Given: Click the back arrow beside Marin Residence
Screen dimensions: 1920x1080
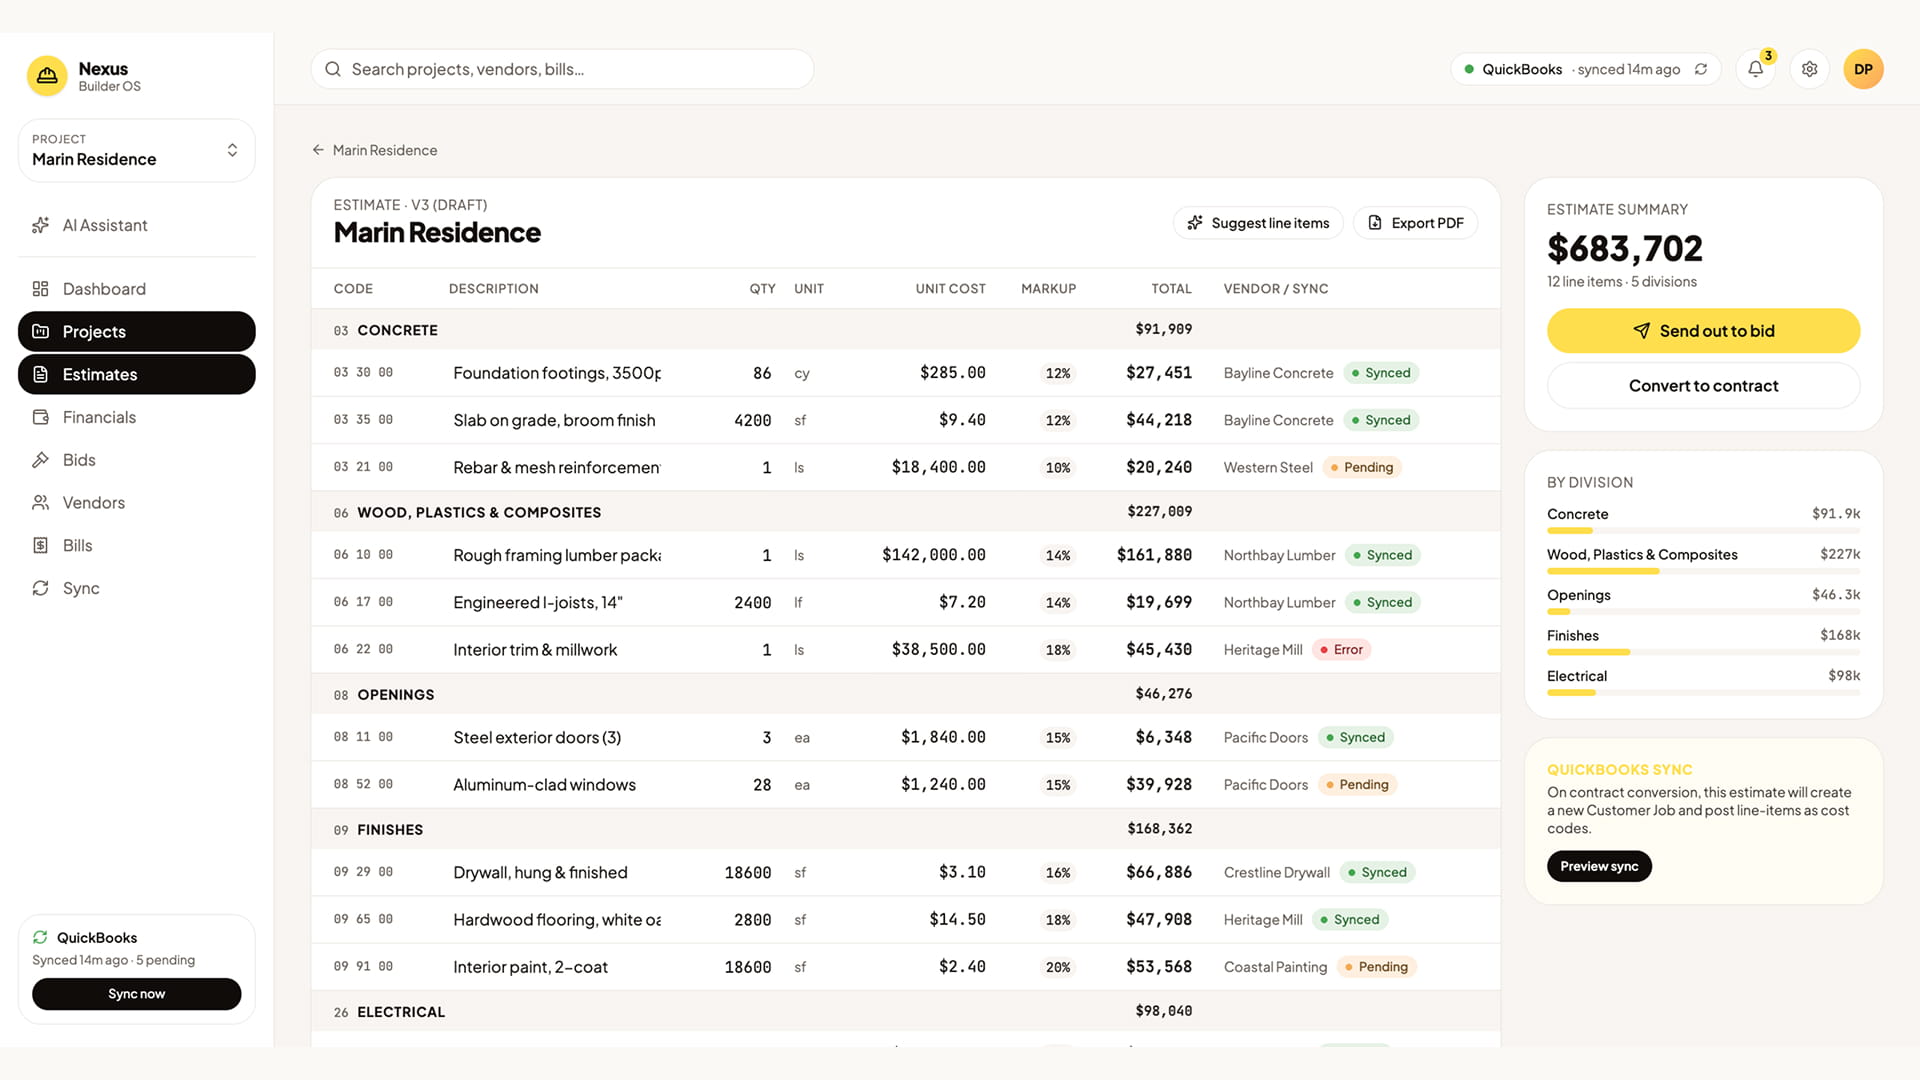Looking at the screenshot, I should point(318,150).
